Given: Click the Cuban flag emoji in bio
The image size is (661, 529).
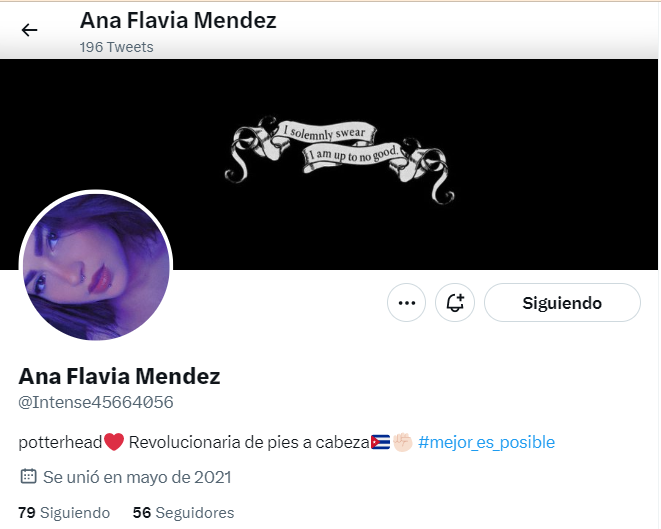Looking at the screenshot, I should pyautogui.click(x=380, y=442).
